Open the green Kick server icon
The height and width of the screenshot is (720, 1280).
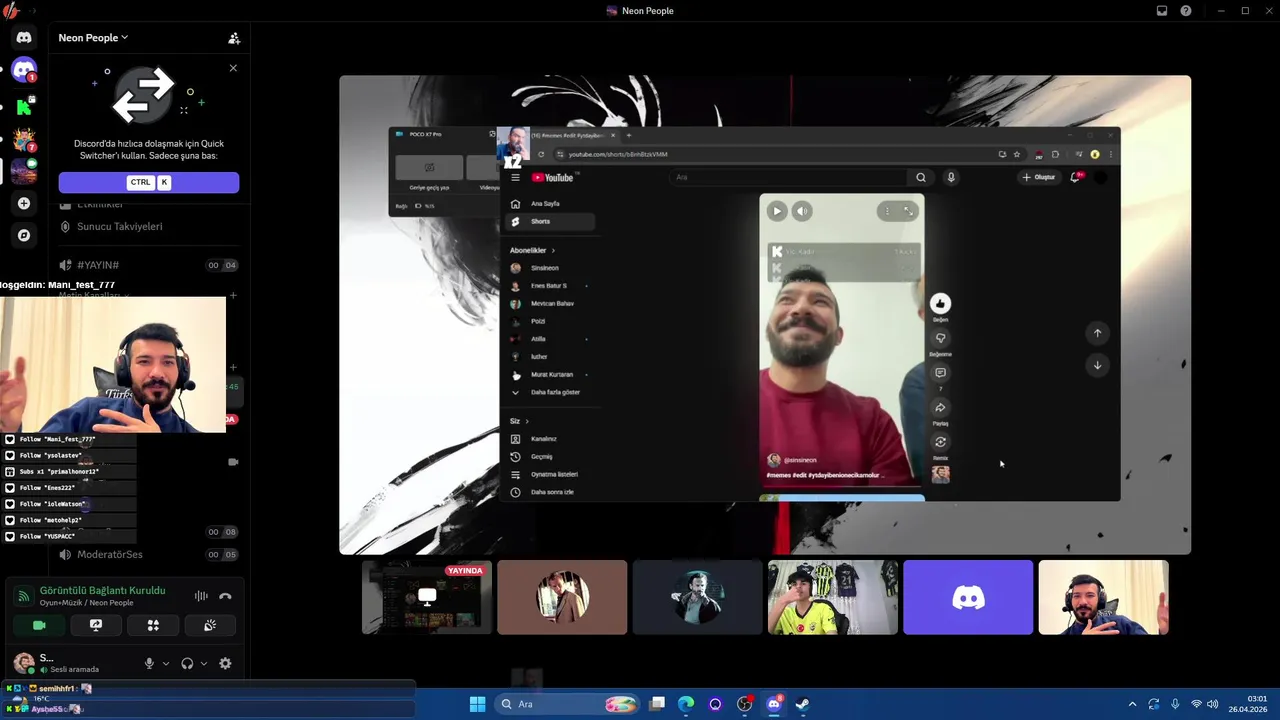click(24, 106)
